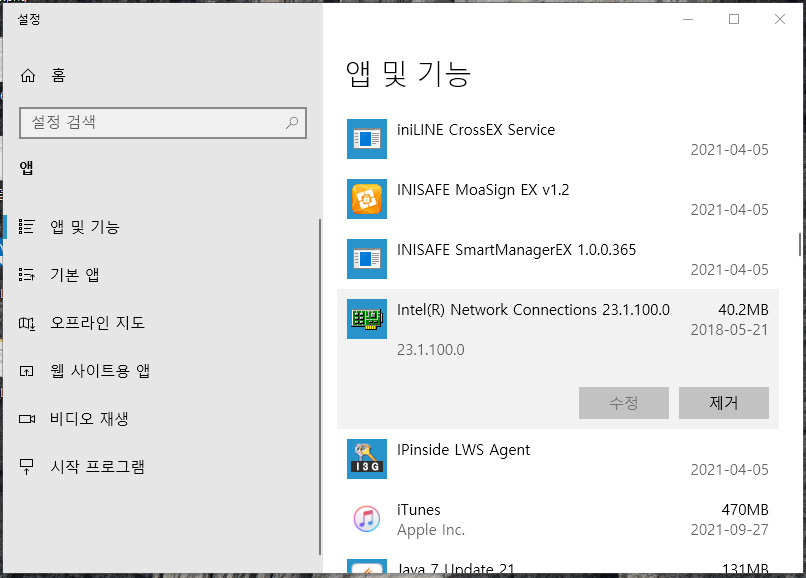The height and width of the screenshot is (578, 806).
Task: Click Intel(R) Network Connections 23.1.100.0 title
Action: (x=534, y=310)
